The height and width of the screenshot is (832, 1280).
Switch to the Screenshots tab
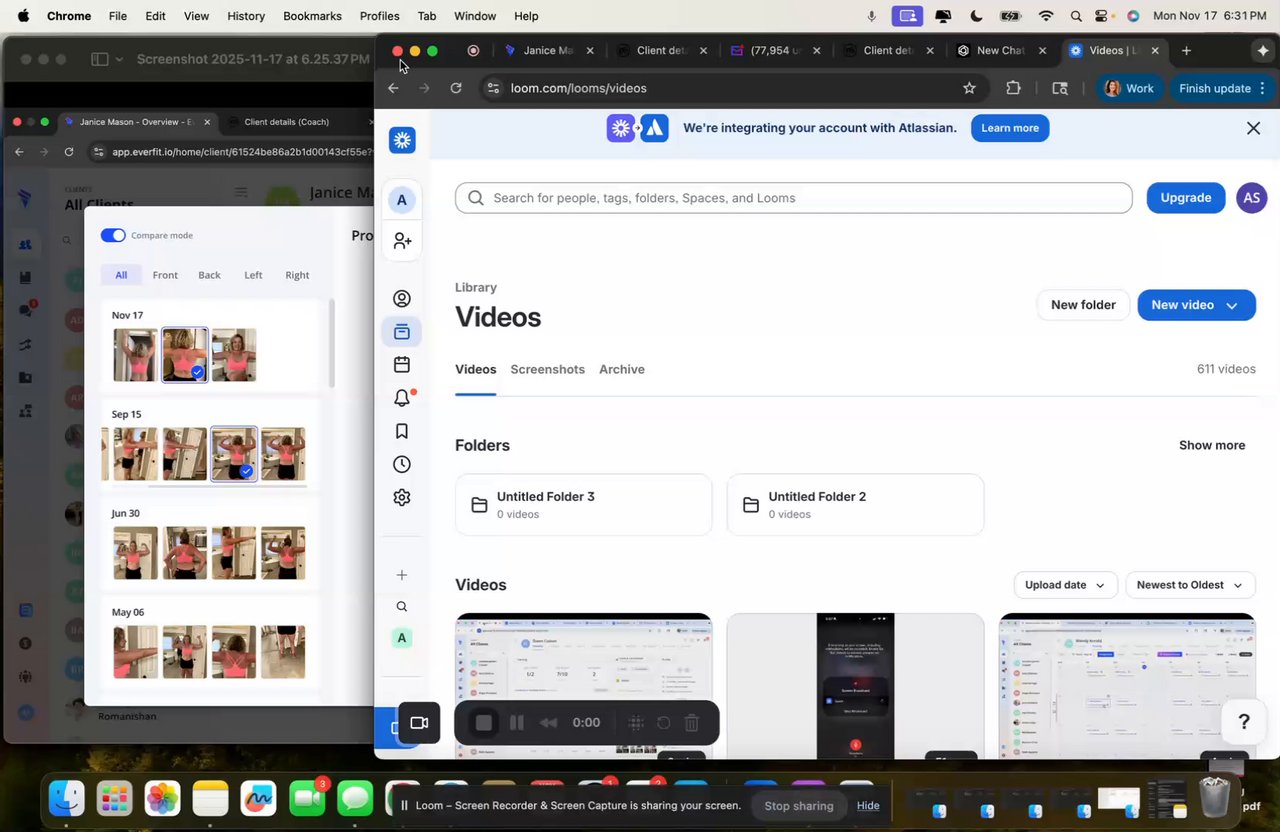tap(547, 369)
